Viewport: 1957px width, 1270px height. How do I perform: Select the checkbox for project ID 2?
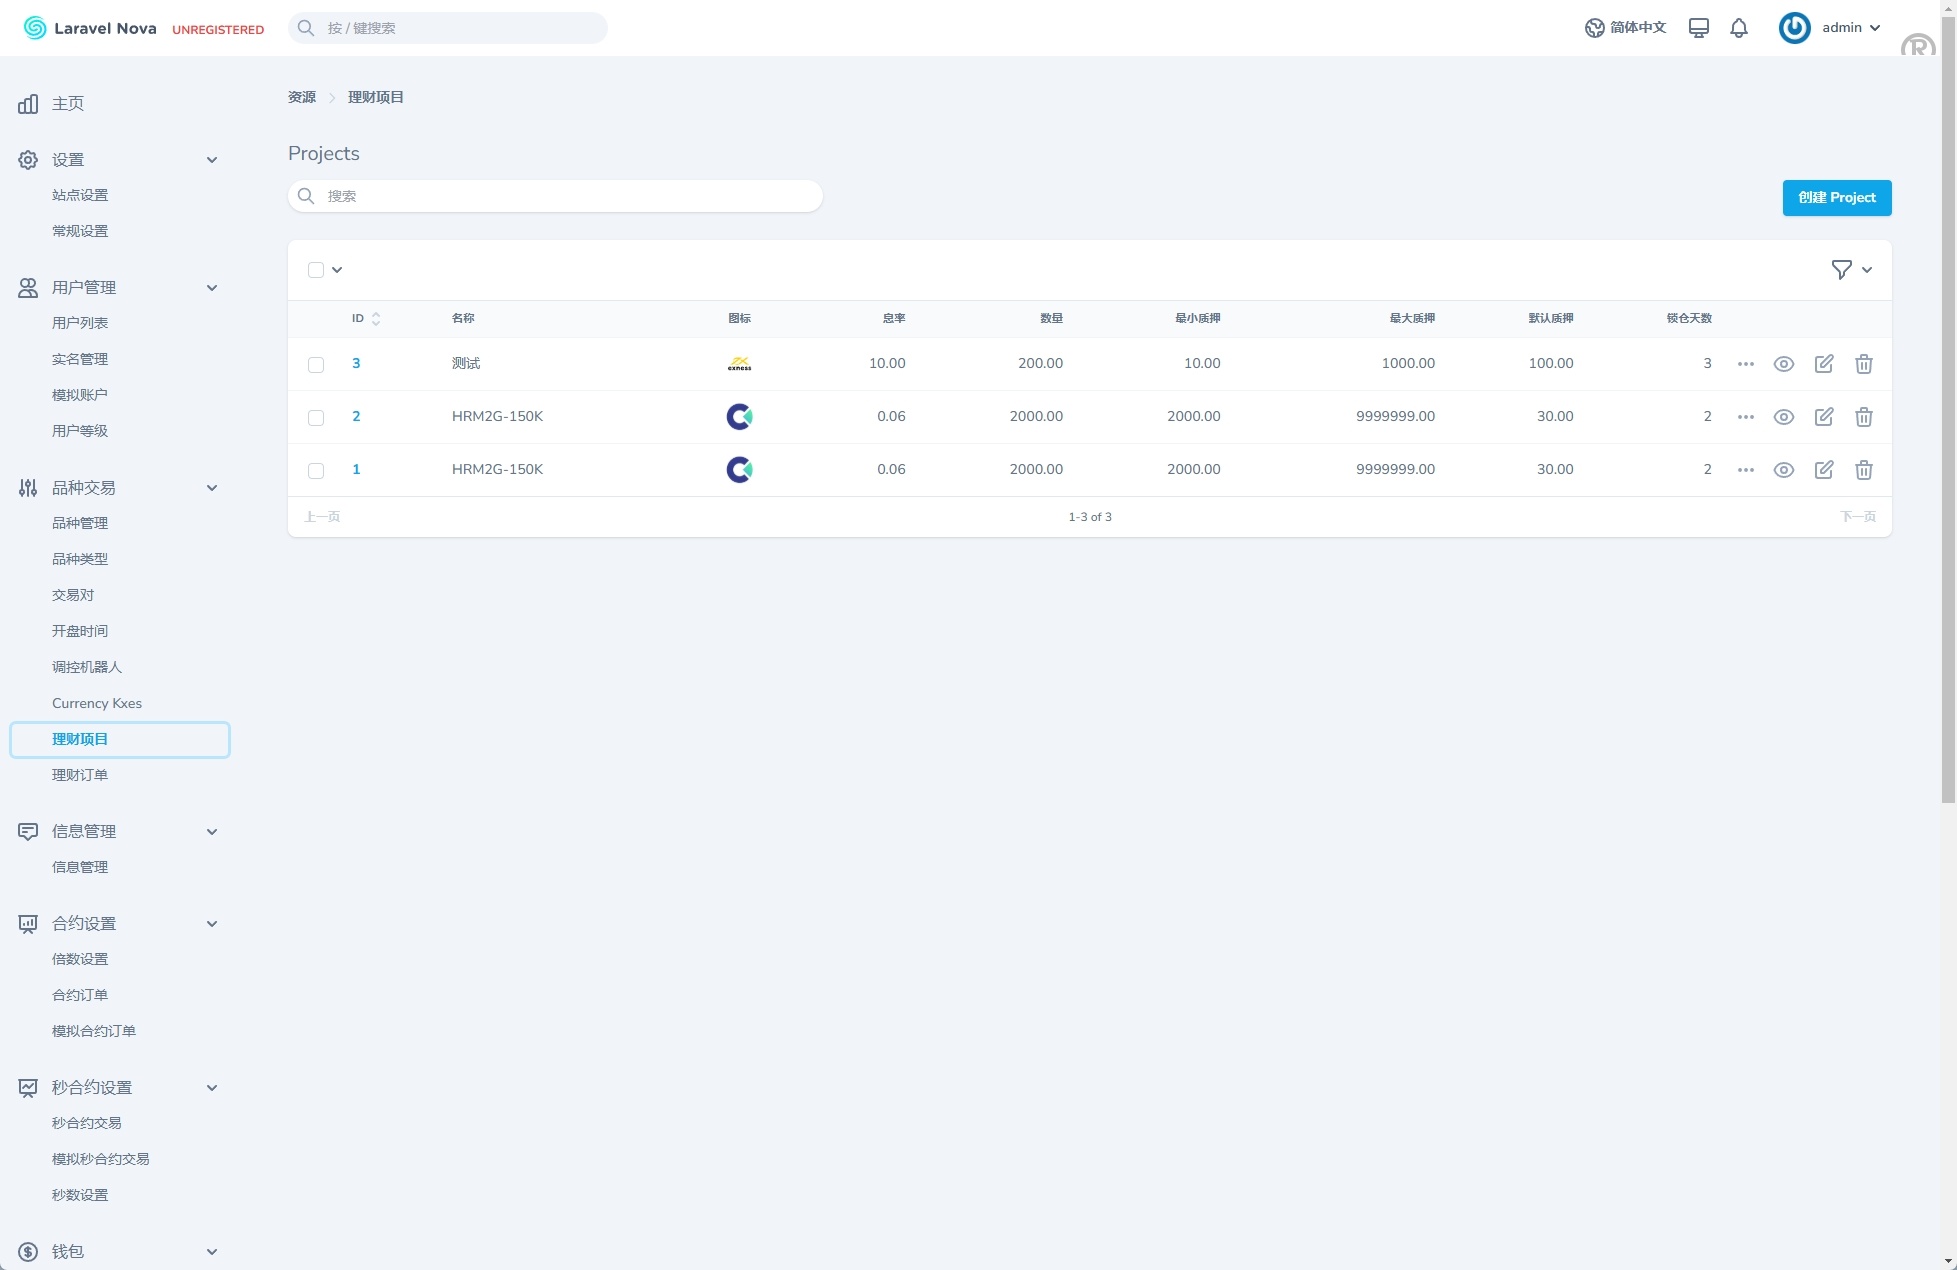click(x=316, y=418)
